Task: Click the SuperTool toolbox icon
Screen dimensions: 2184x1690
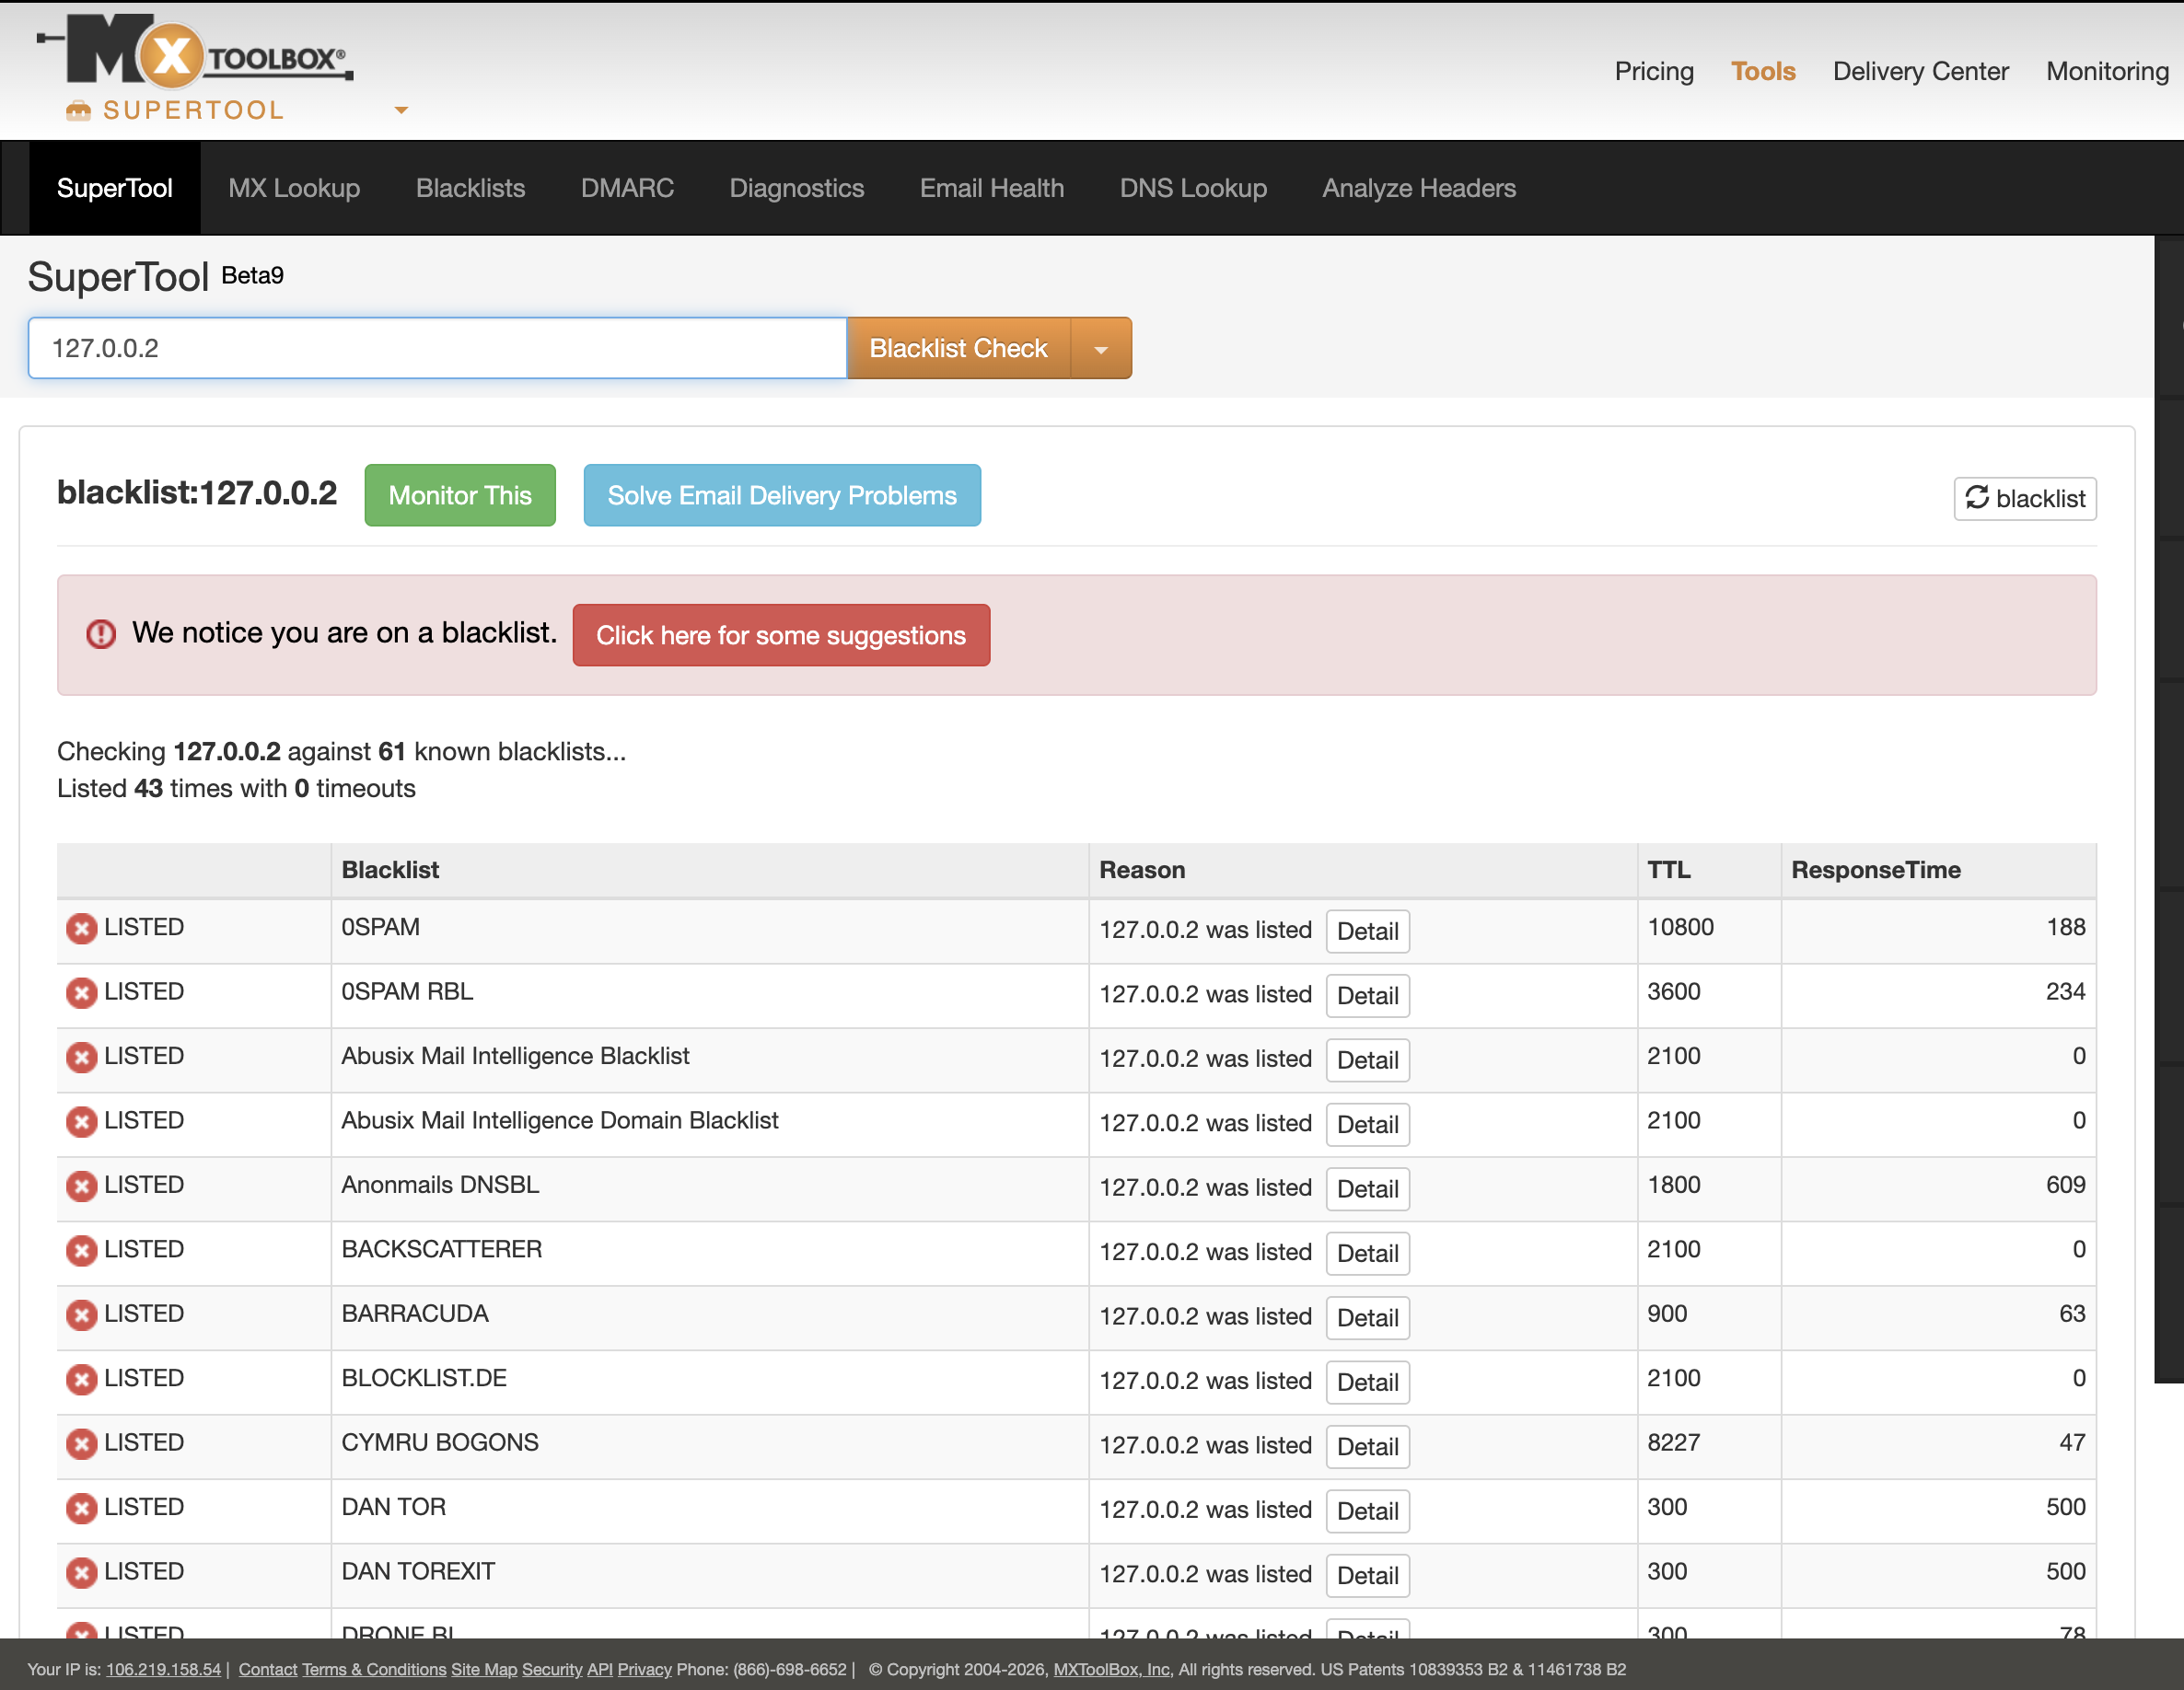Action: (x=78, y=110)
